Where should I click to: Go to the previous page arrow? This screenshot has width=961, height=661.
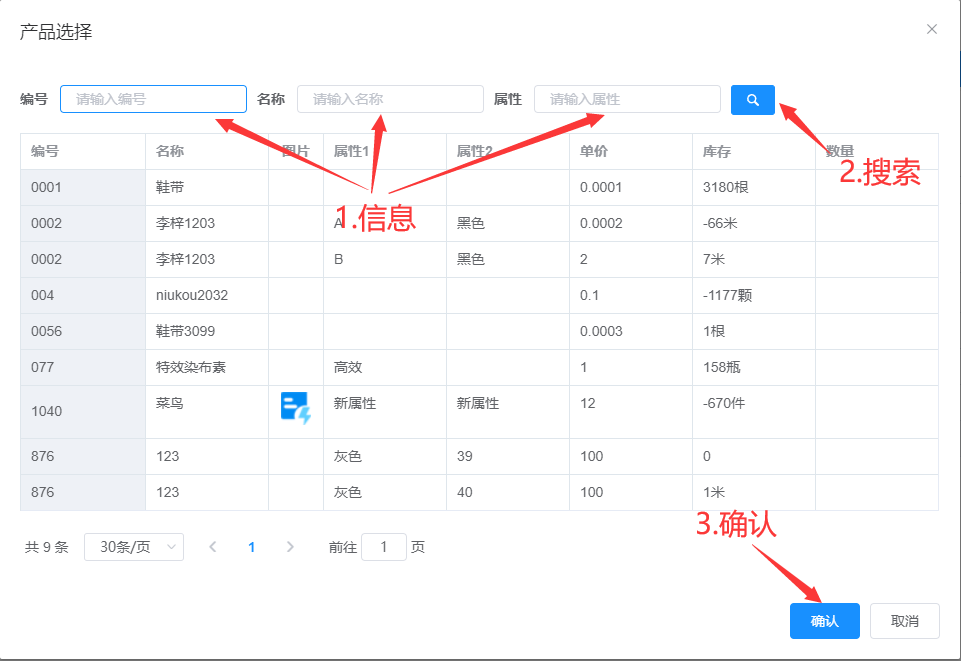pos(212,547)
